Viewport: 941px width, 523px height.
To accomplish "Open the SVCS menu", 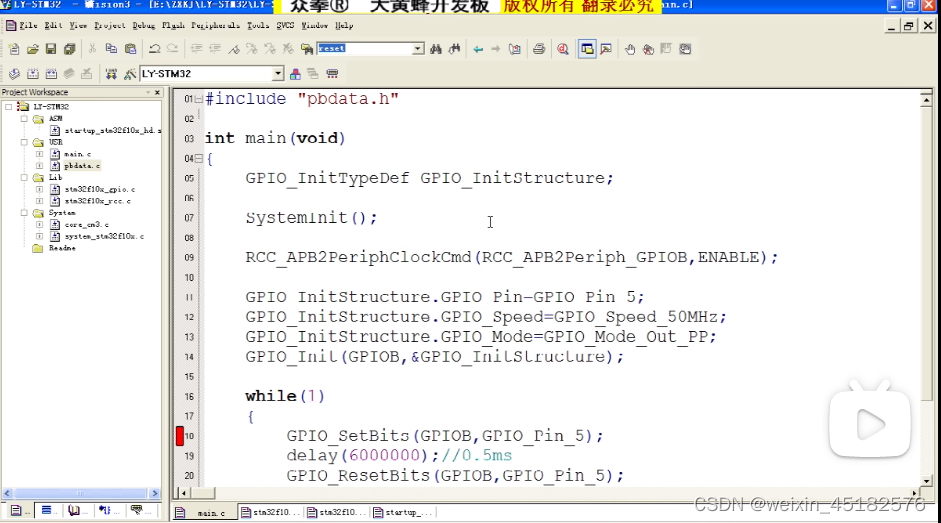I will pyautogui.click(x=286, y=25).
